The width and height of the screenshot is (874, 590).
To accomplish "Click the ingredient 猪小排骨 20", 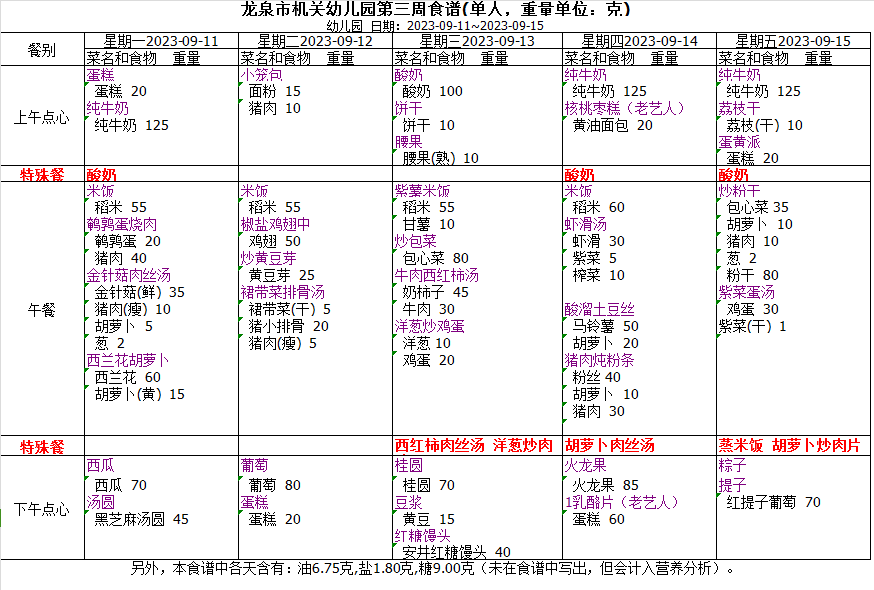I will coord(288,326).
